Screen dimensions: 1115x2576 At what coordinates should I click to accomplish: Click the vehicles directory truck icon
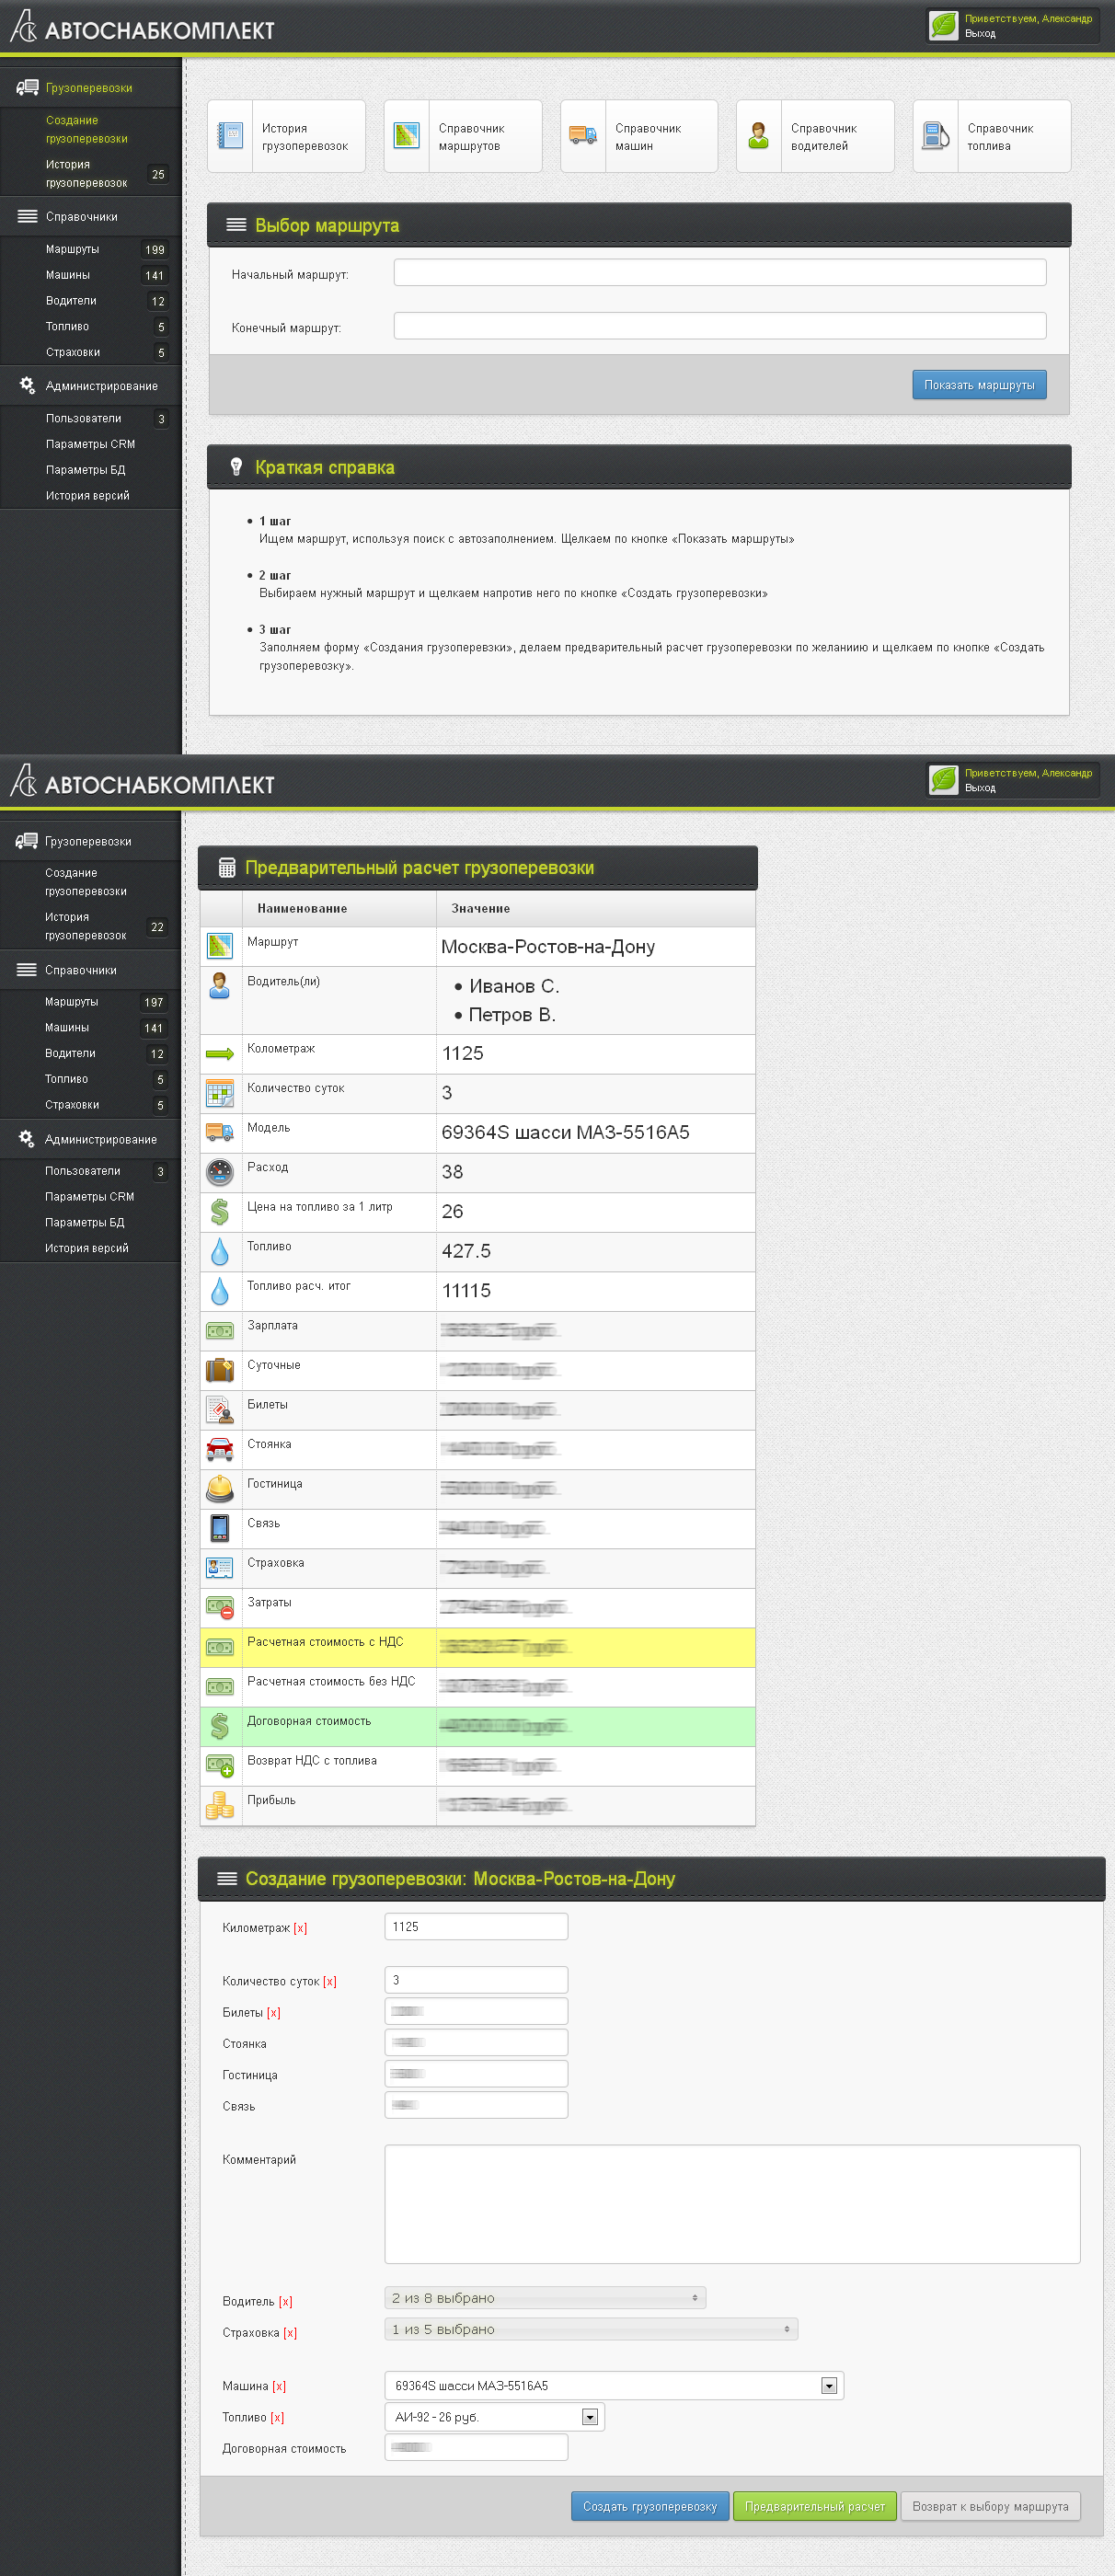point(583,136)
